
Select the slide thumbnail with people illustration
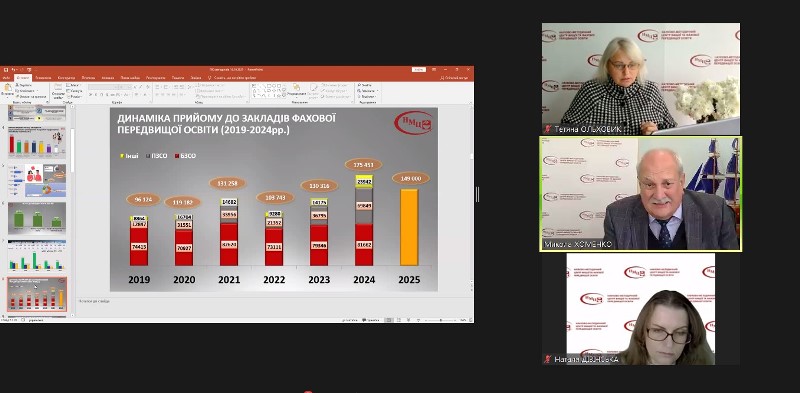[x=37, y=180]
